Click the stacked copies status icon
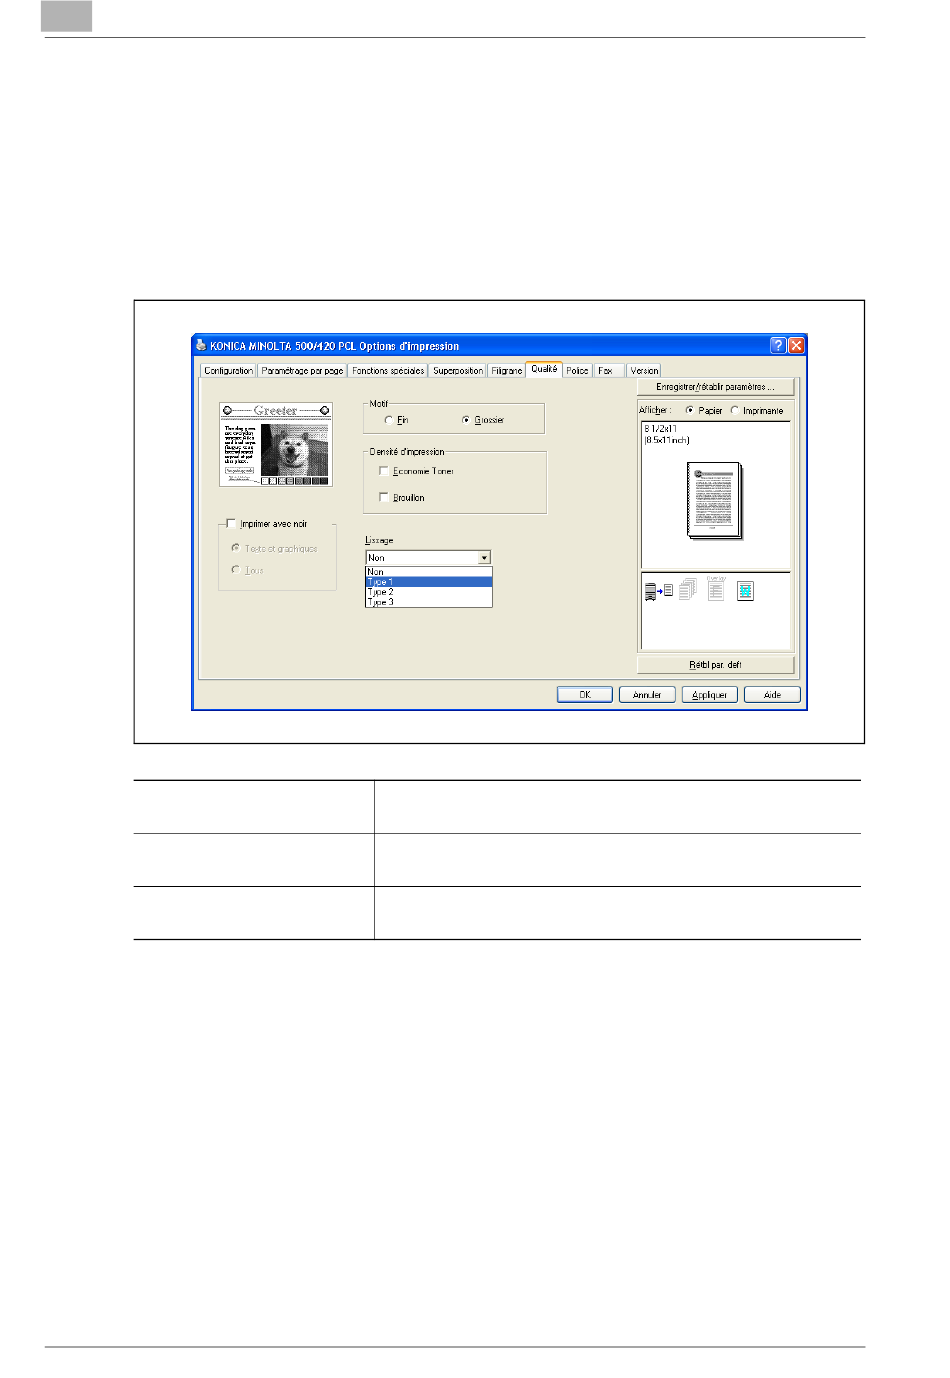This screenshot has height=1378, width=950. (x=687, y=590)
